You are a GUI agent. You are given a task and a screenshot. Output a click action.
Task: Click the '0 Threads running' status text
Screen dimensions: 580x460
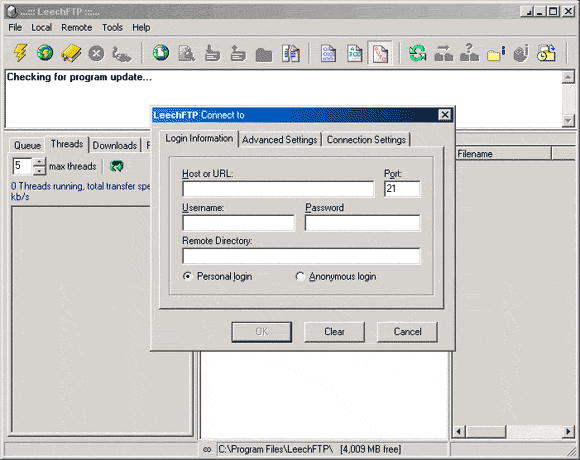tap(80, 191)
